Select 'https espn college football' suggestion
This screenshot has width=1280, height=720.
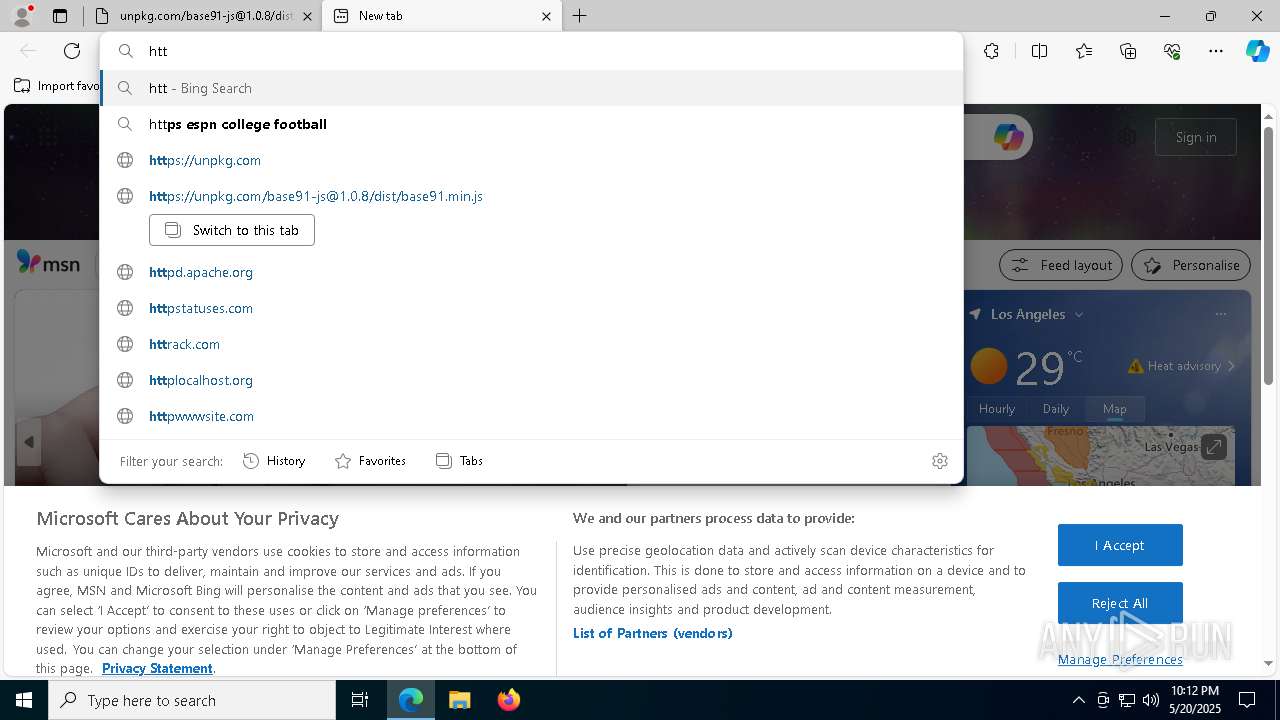pyautogui.click(x=531, y=124)
